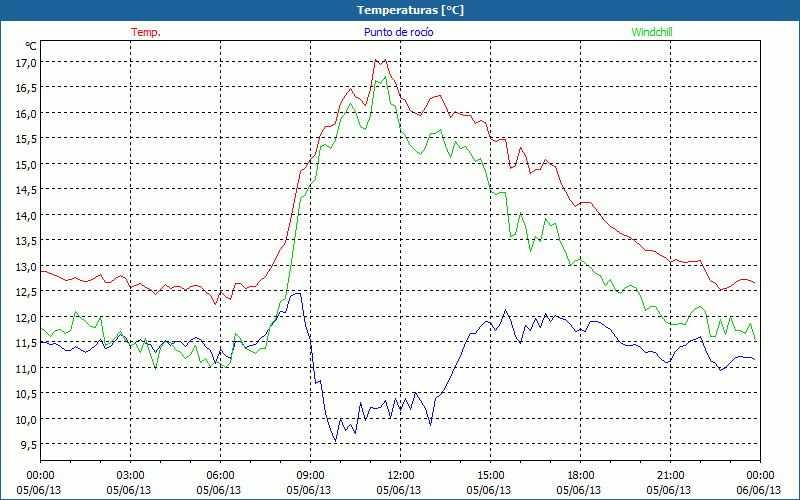Click the "06:00" time axis label

pyautogui.click(x=220, y=476)
